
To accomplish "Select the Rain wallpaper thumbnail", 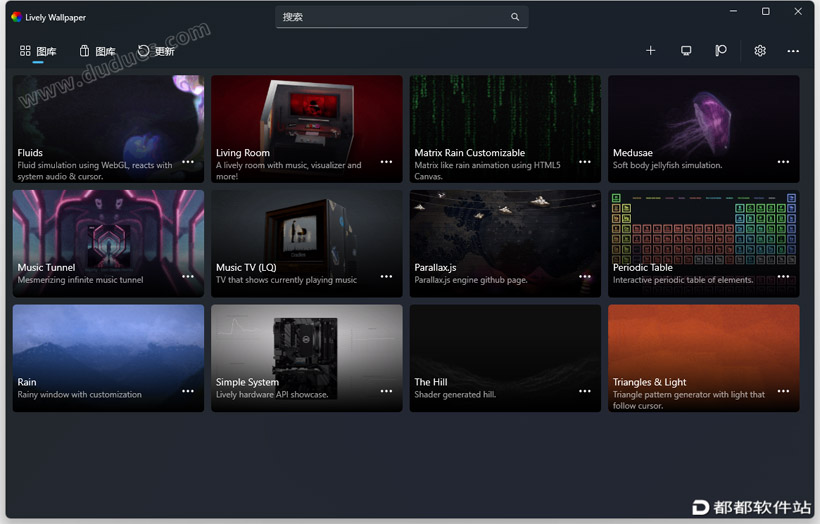I will pyautogui.click(x=108, y=358).
